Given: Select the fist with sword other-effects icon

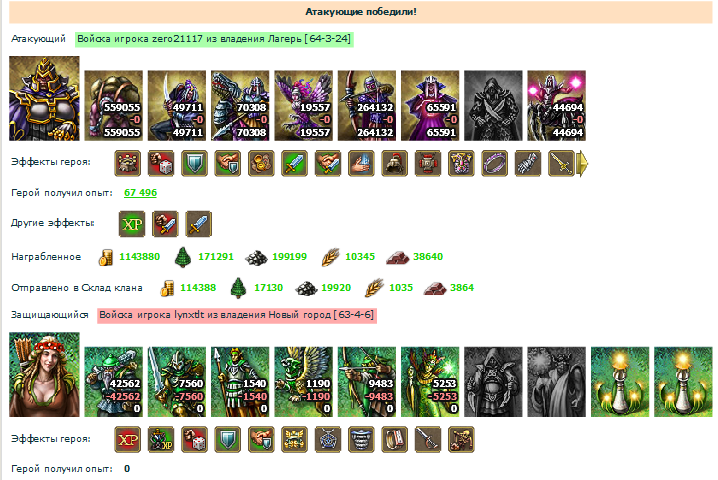Looking at the screenshot, I should pyautogui.click(x=165, y=224).
